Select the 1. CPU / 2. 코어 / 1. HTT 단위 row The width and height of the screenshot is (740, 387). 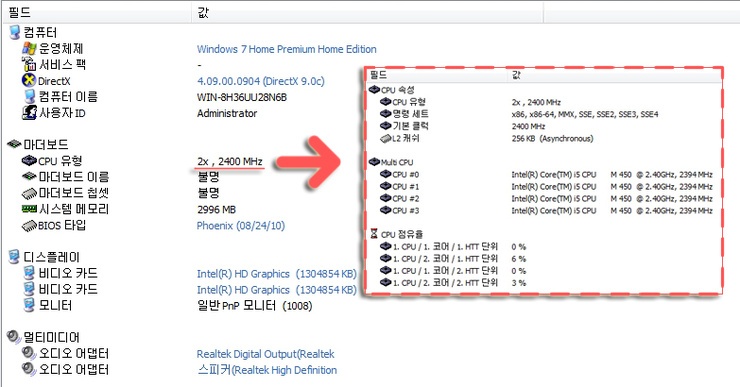pos(453,259)
